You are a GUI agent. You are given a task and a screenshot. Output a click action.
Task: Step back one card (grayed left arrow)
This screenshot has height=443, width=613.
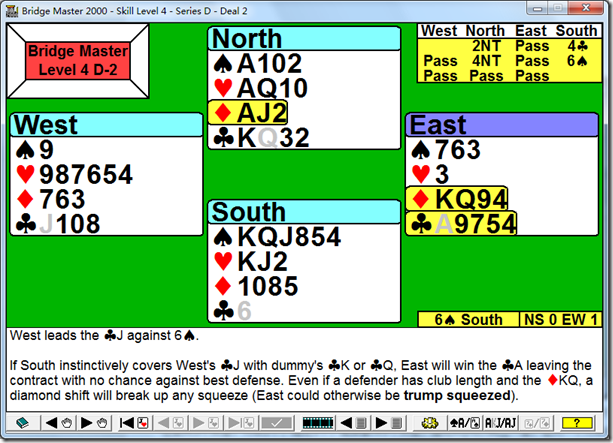point(170,423)
